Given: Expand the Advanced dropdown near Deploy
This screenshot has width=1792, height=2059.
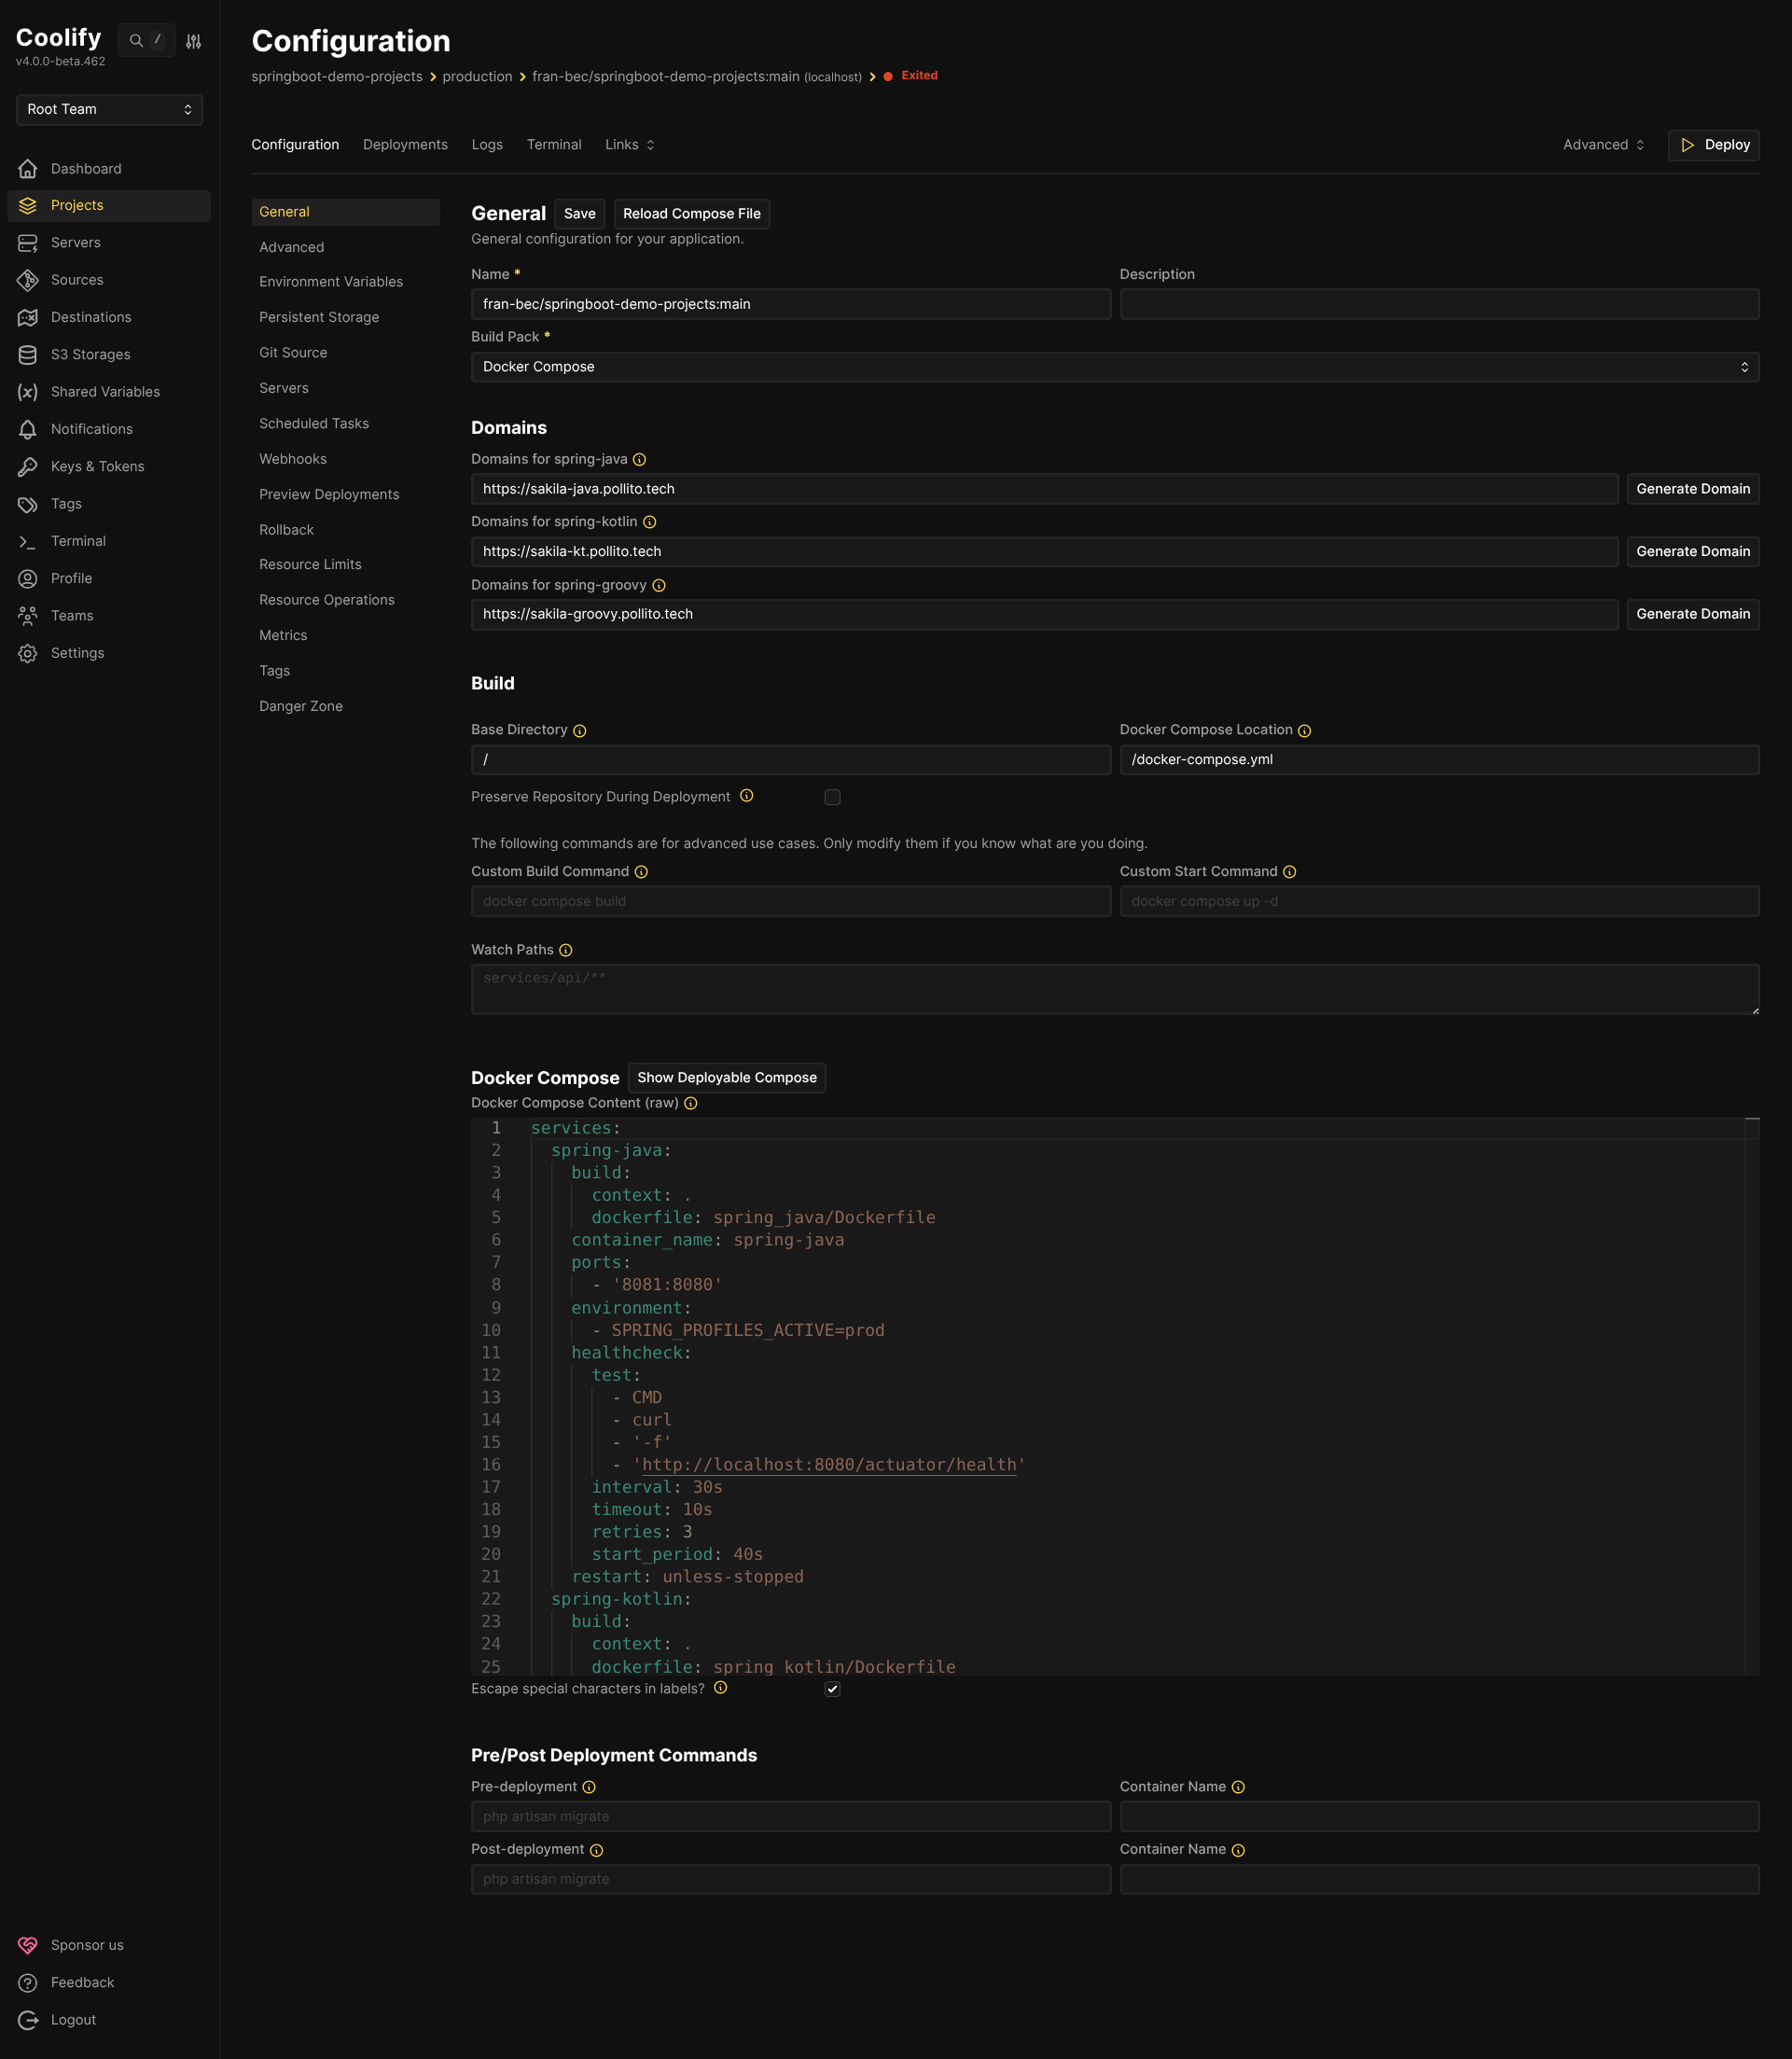Looking at the screenshot, I should click(x=1603, y=145).
